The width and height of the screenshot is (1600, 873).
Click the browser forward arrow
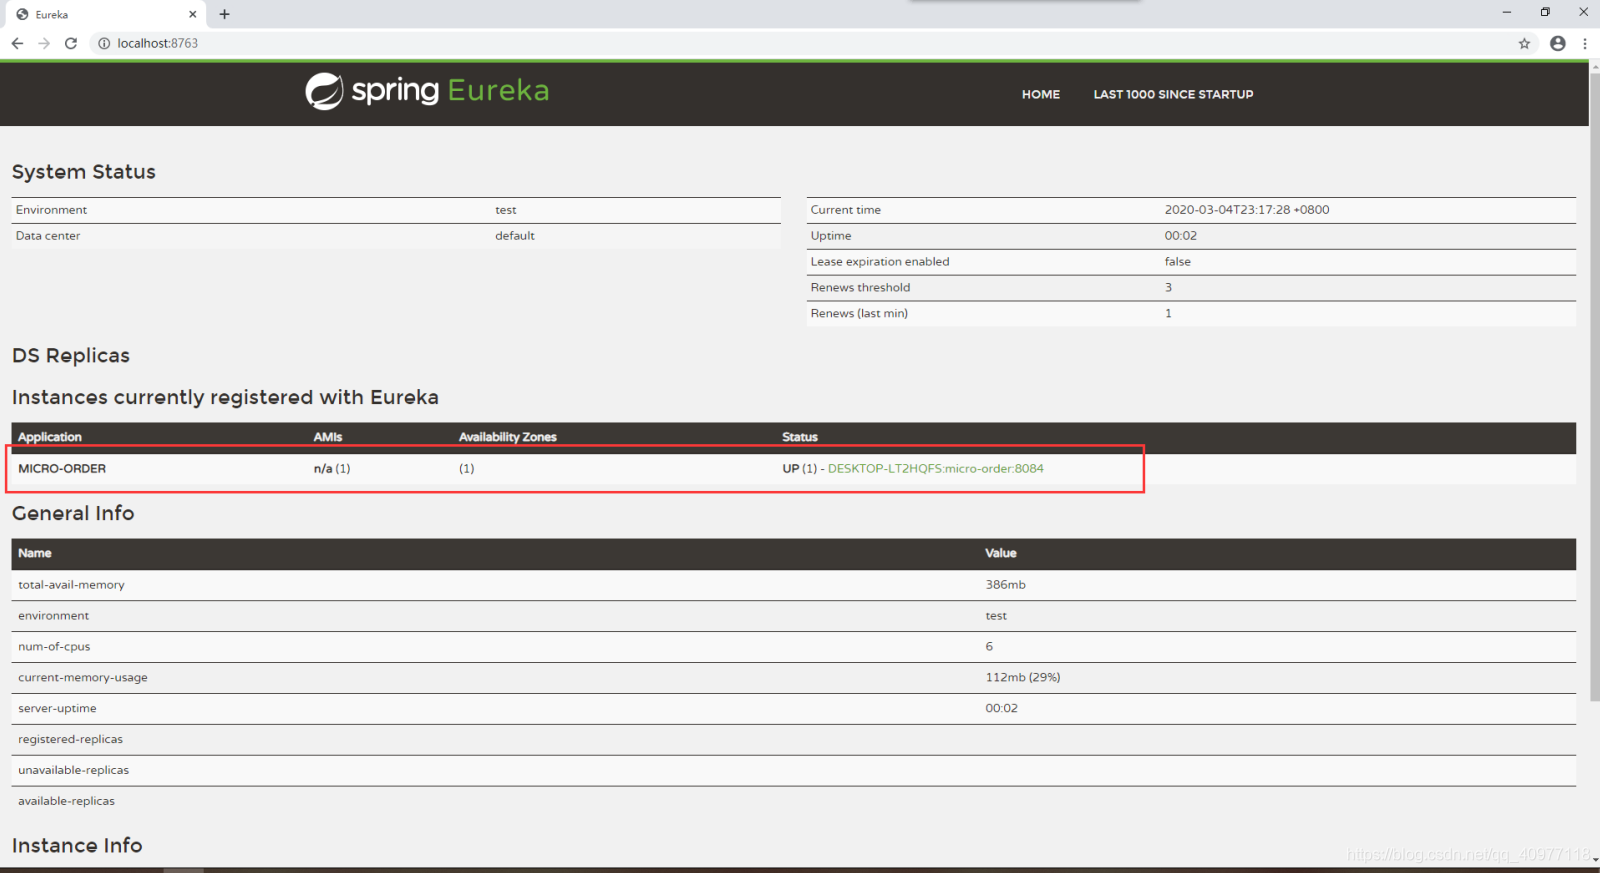coord(44,43)
